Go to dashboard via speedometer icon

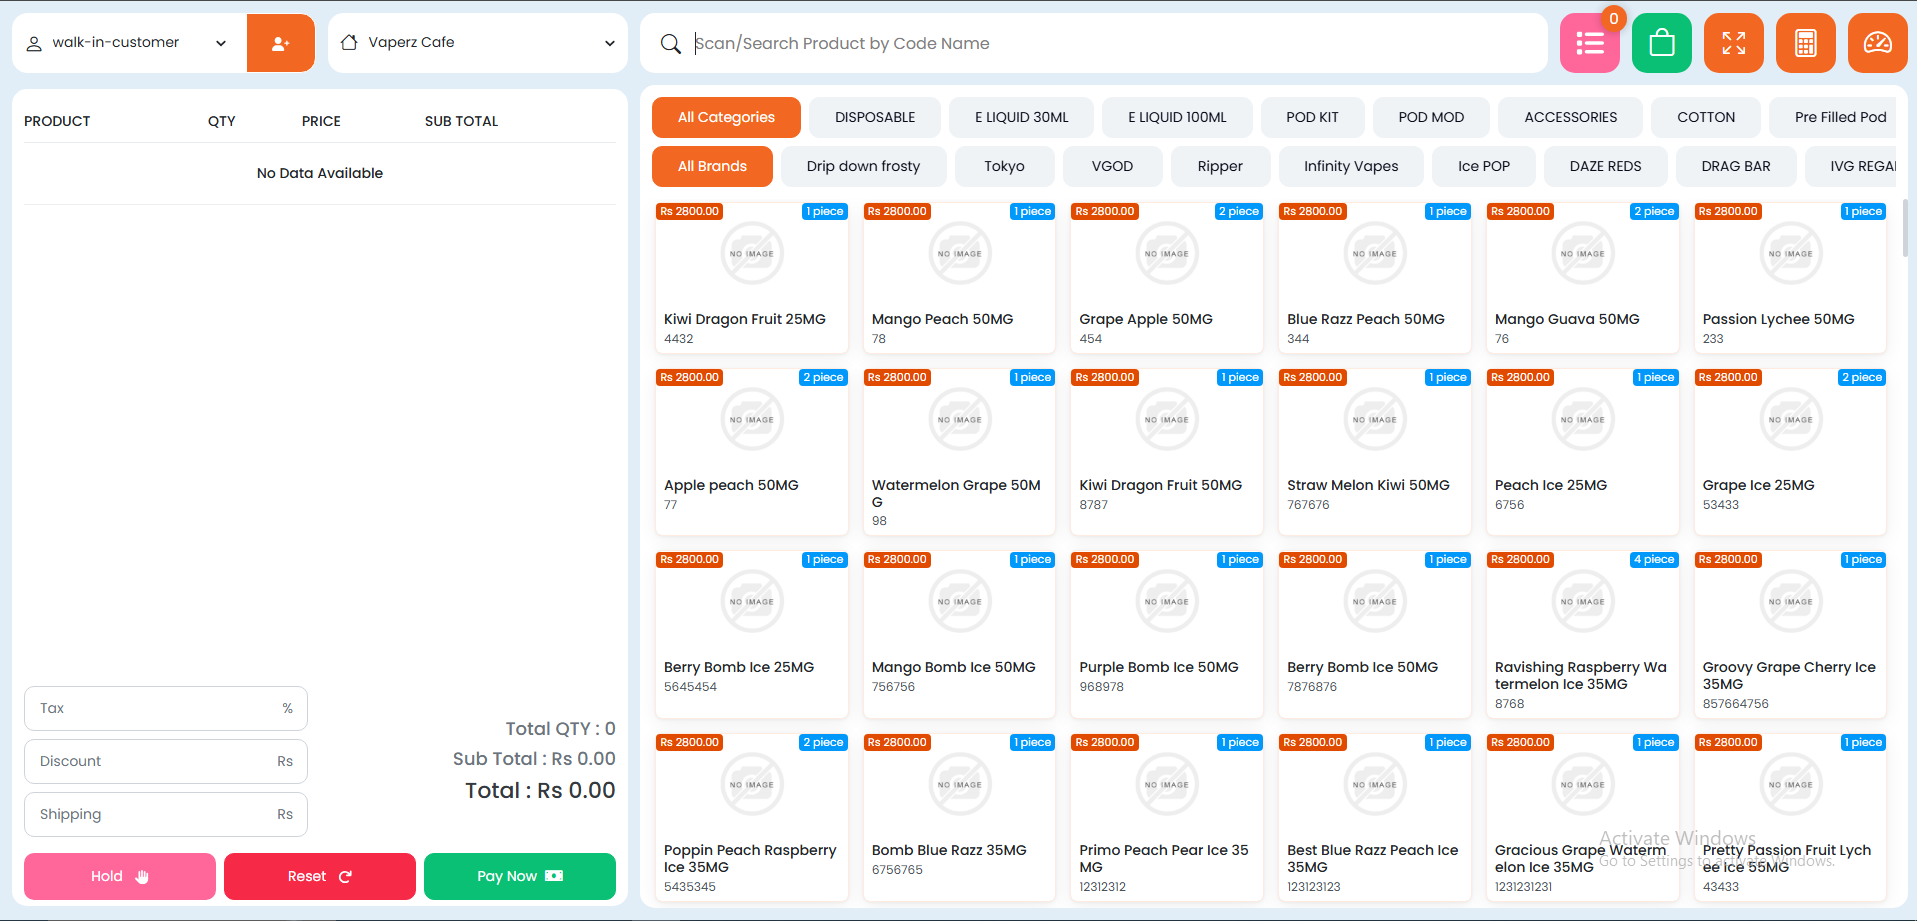point(1878,43)
